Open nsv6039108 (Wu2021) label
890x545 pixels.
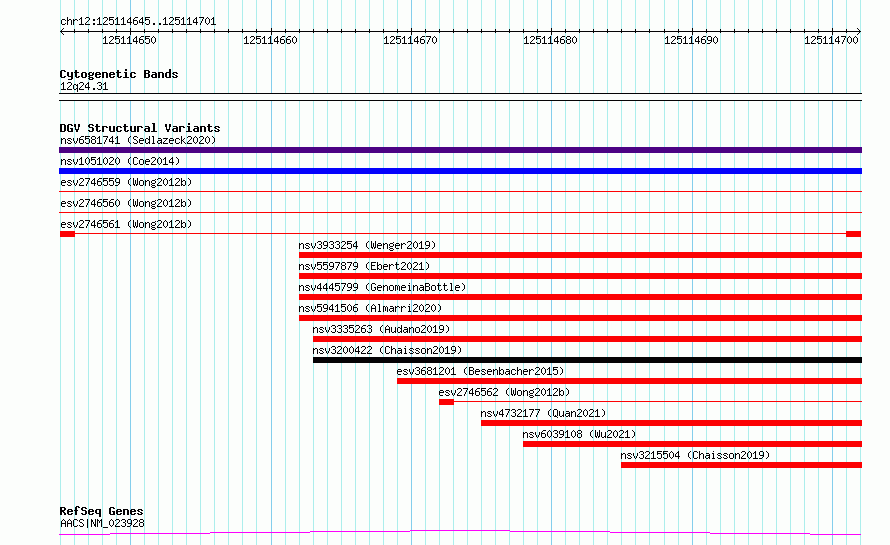(579, 434)
